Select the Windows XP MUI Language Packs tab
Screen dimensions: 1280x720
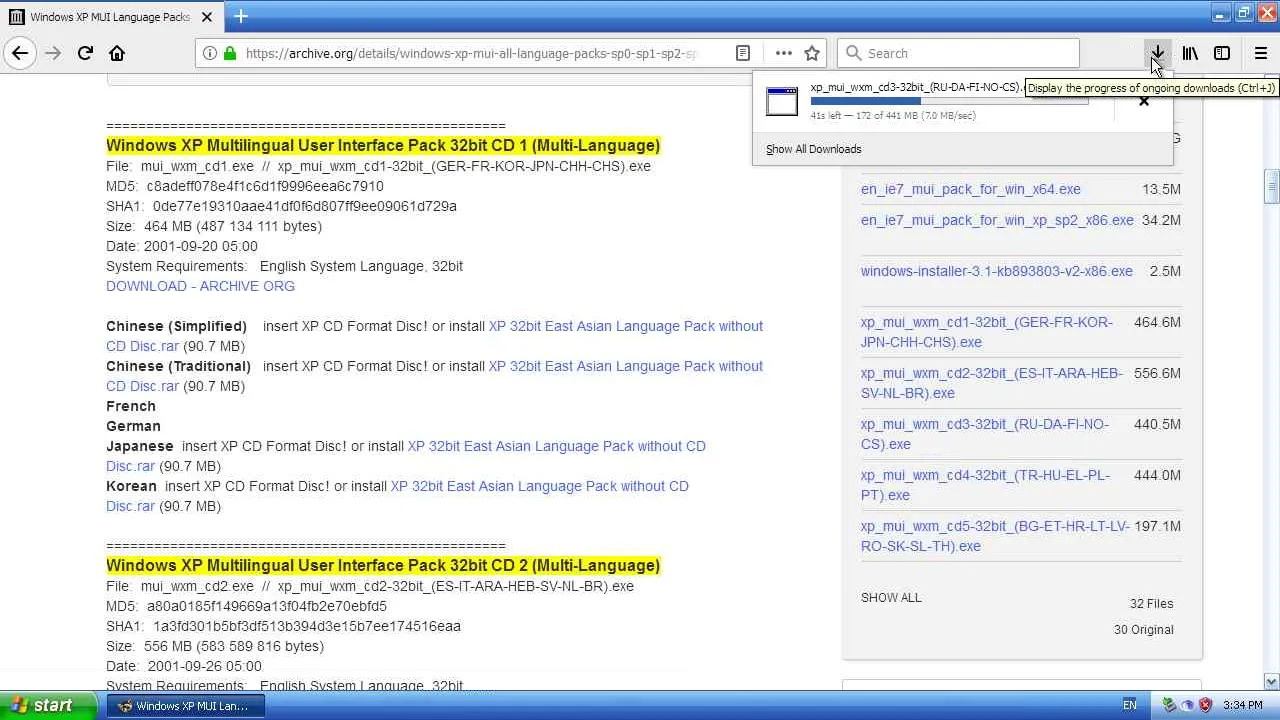110,17
